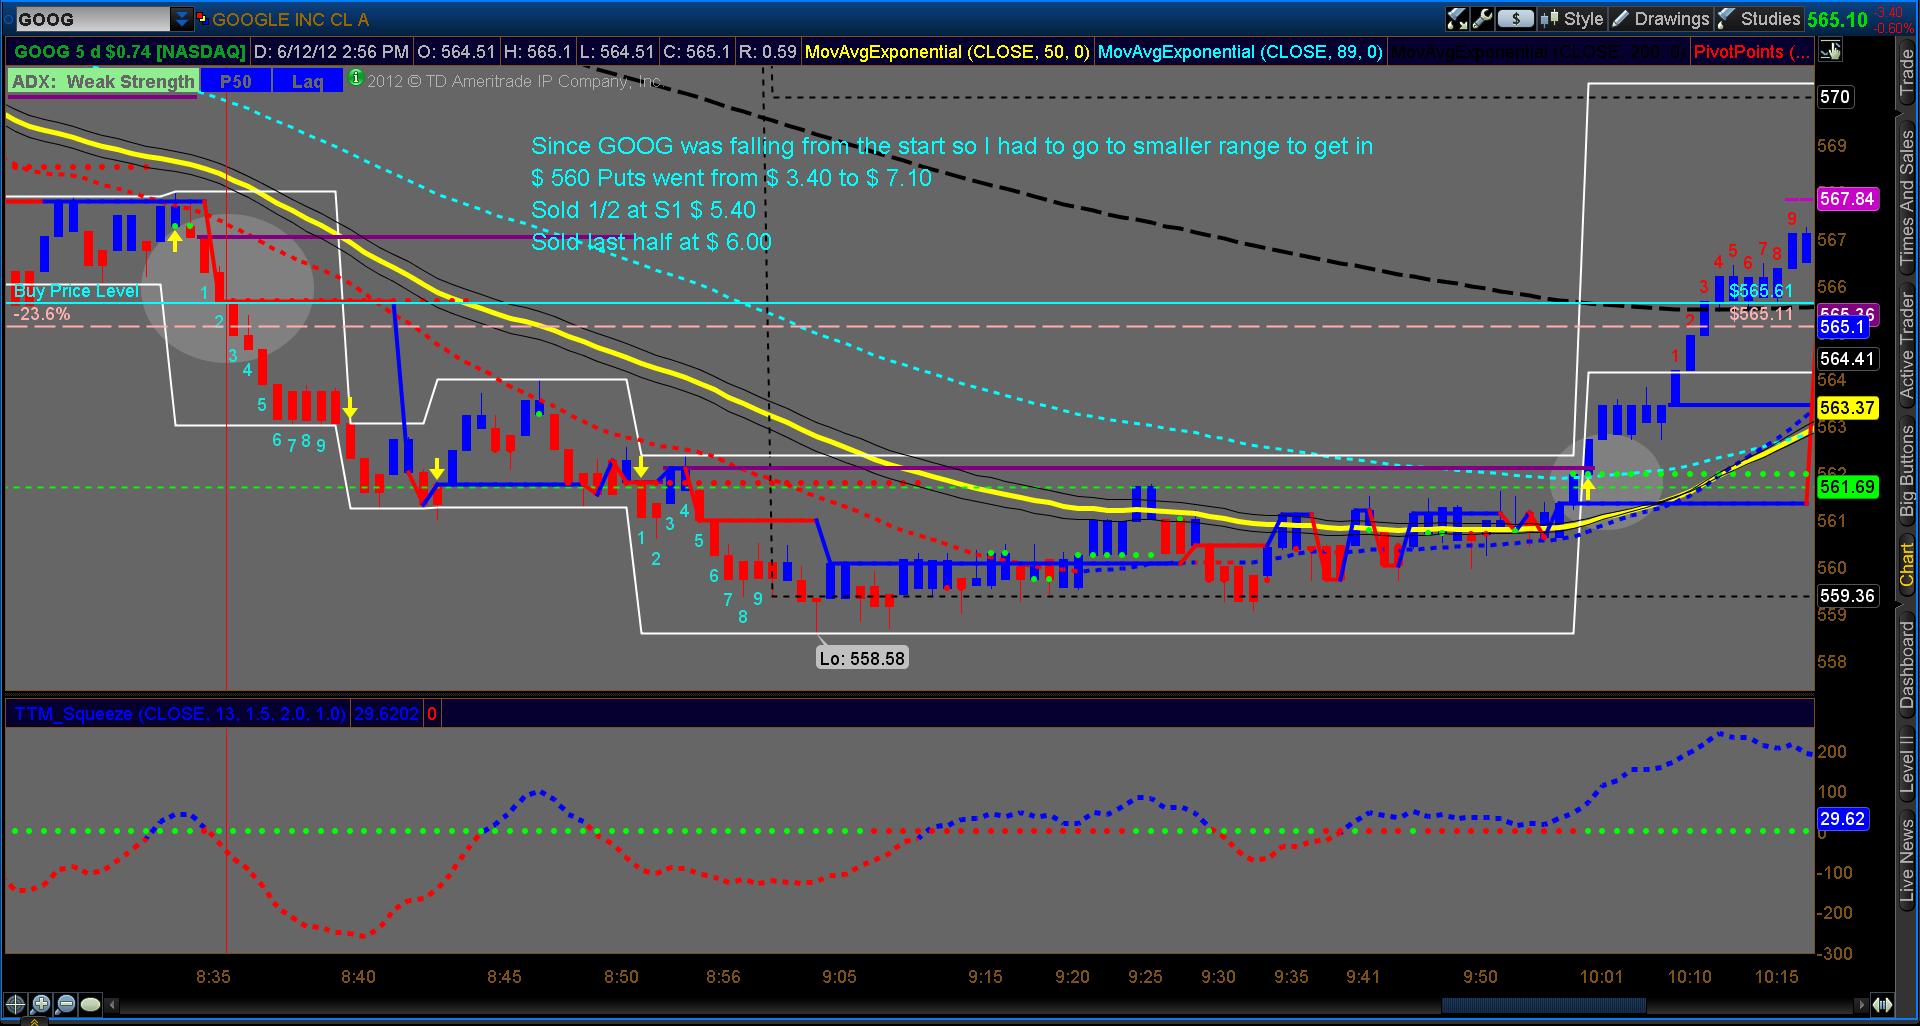Click the cyan MovAvgExponential 89 study label
Screen dimensions: 1920x1026
click(x=1240, y=51)
